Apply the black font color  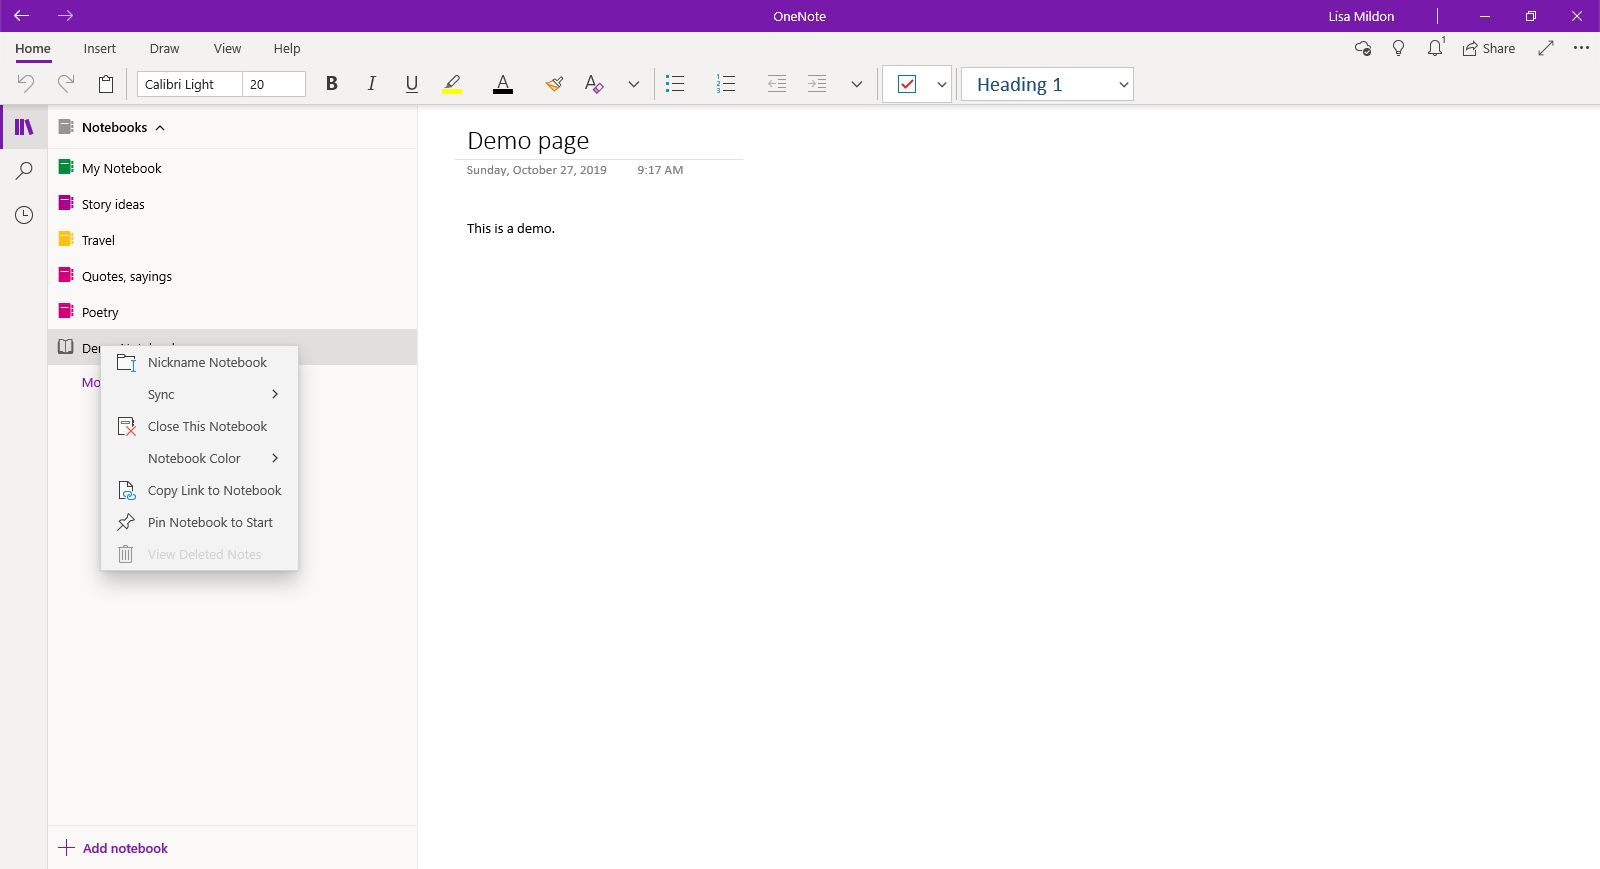click(x=503, y=84)
